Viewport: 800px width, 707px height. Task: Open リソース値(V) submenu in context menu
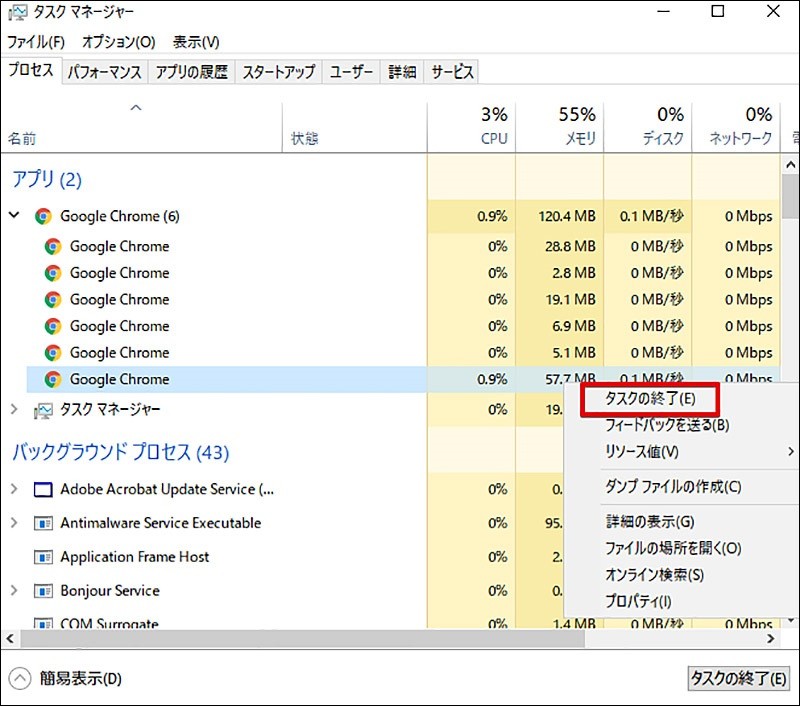coord(642,452)
